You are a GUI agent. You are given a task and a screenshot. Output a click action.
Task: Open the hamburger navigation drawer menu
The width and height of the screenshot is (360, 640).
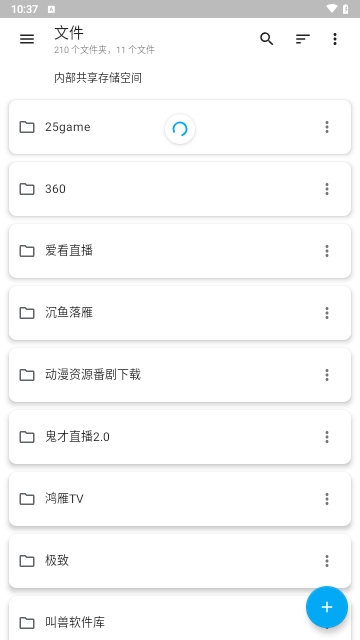pos(27,39)
